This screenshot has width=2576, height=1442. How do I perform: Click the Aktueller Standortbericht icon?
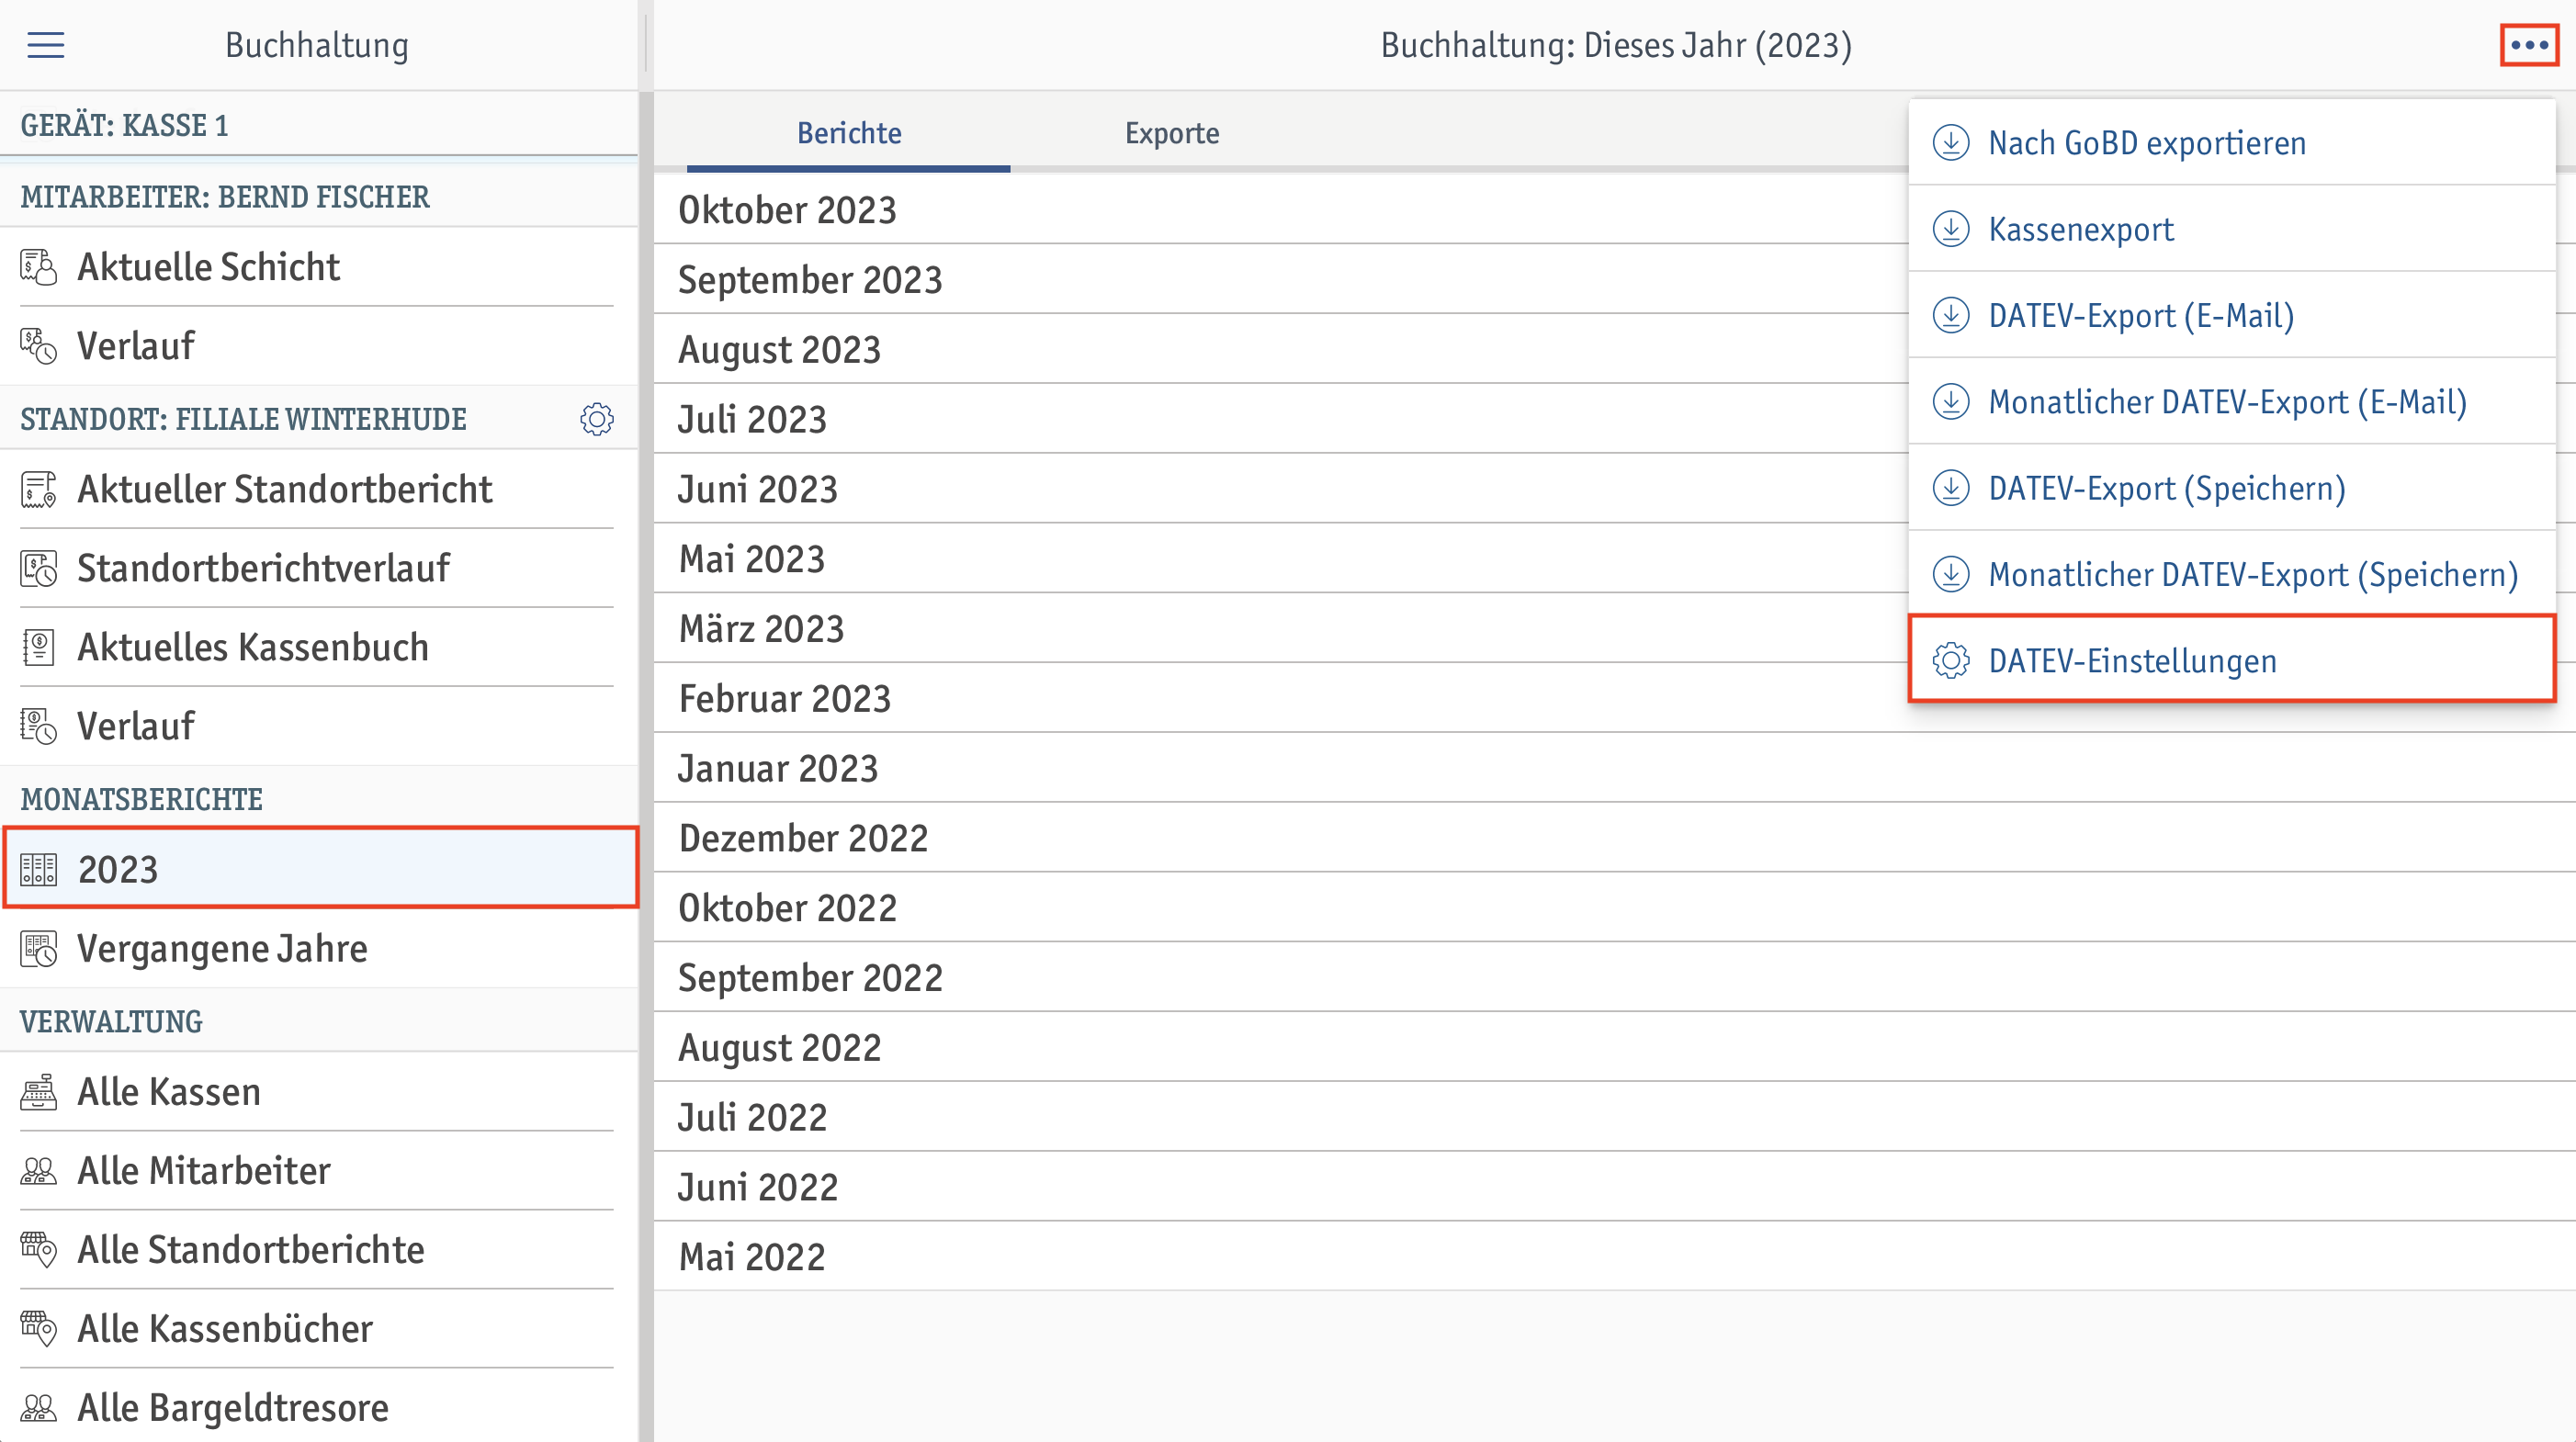pos(39,489)
